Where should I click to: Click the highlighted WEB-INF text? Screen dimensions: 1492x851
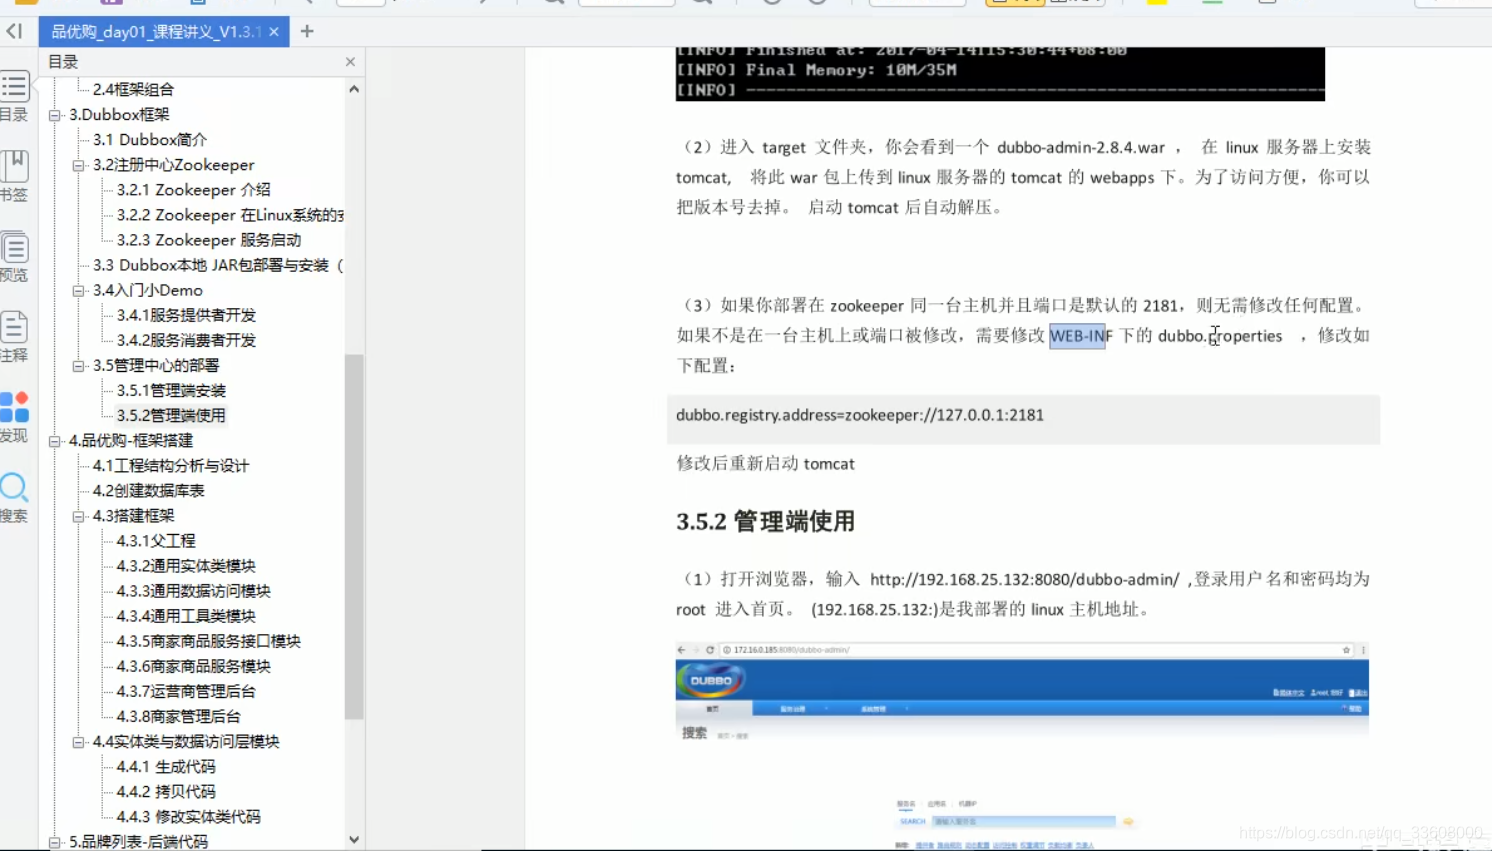click(x=1077, y=336)
